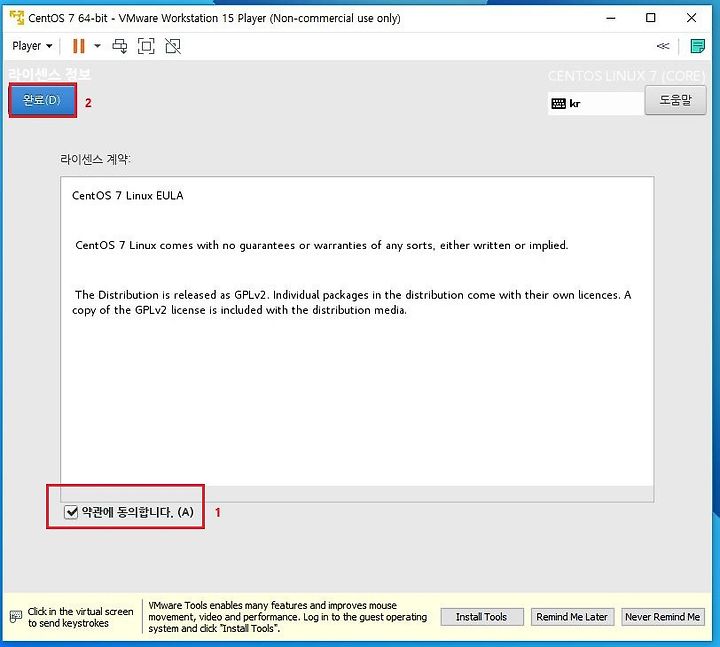Click the keyboard hint icon in status bar
Screen dimensions: 720x647
[16, 617]
